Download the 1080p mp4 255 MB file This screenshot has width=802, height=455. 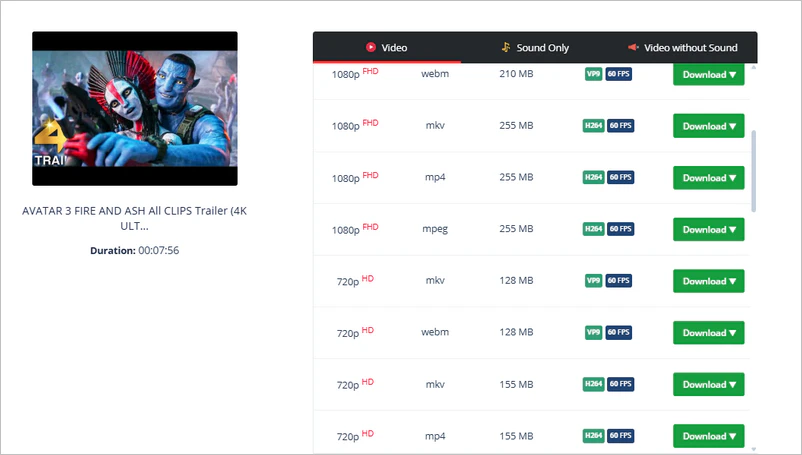[x=708, y=177]
